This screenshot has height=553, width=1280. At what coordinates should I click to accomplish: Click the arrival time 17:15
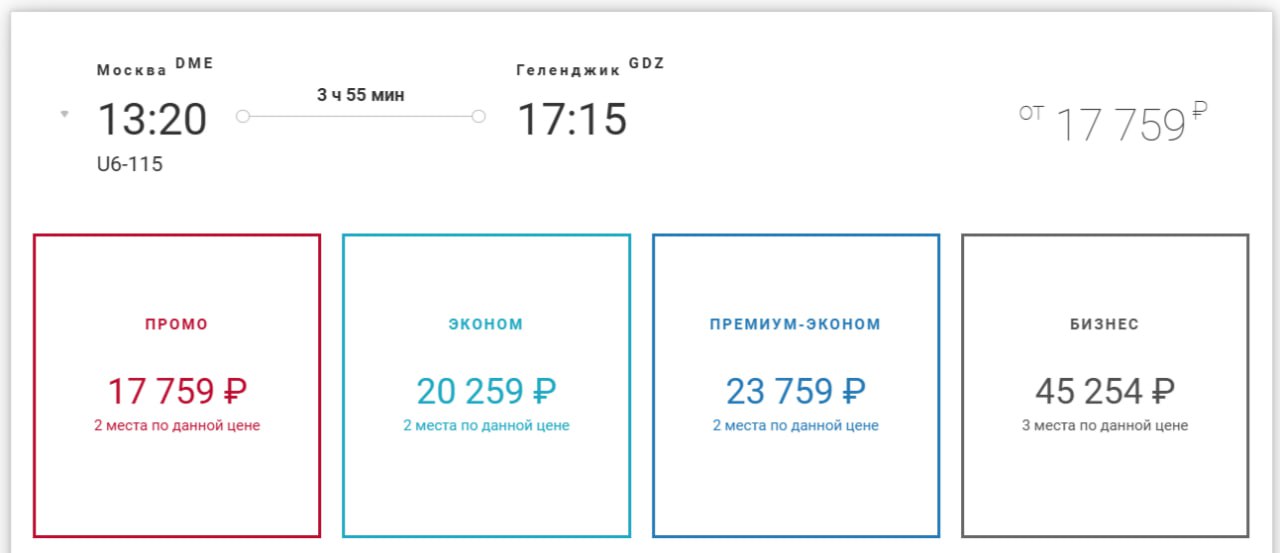tap(572, 120)
